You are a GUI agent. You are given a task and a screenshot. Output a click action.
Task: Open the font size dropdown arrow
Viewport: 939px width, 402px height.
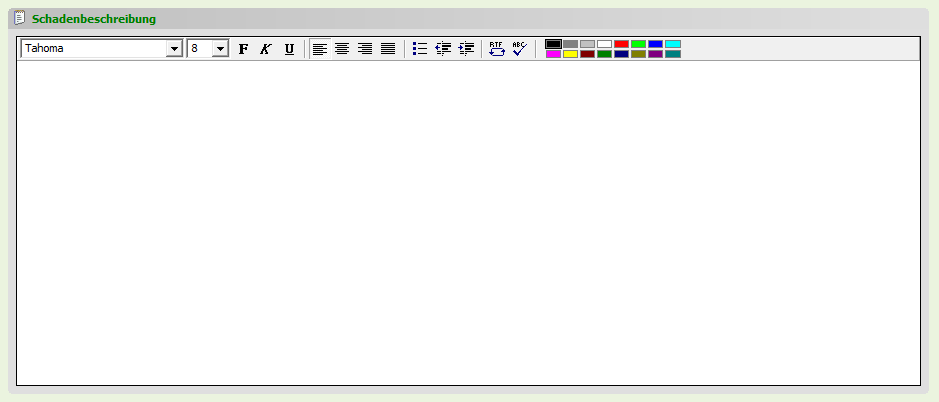[x=220, y=49]
